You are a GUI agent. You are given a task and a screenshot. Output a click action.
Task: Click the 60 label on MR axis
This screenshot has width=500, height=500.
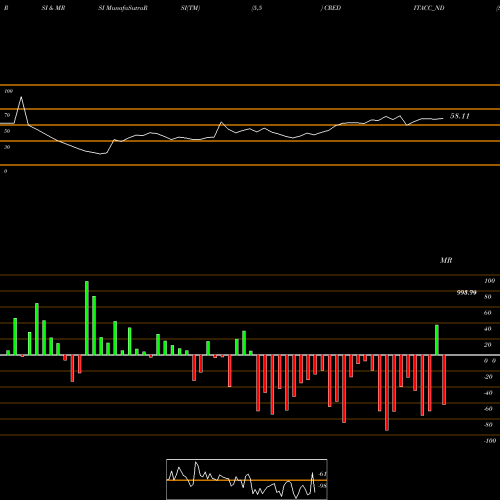tap(488, 313)
